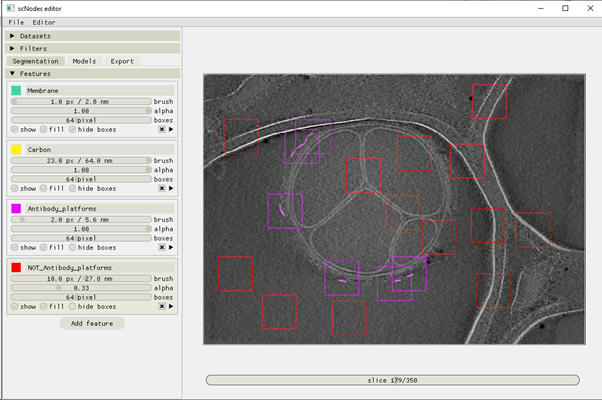Delete the Antibody_platforms feature with X icon
The height and width of the screenshot is (400, 602).
[x=162, y=248]
